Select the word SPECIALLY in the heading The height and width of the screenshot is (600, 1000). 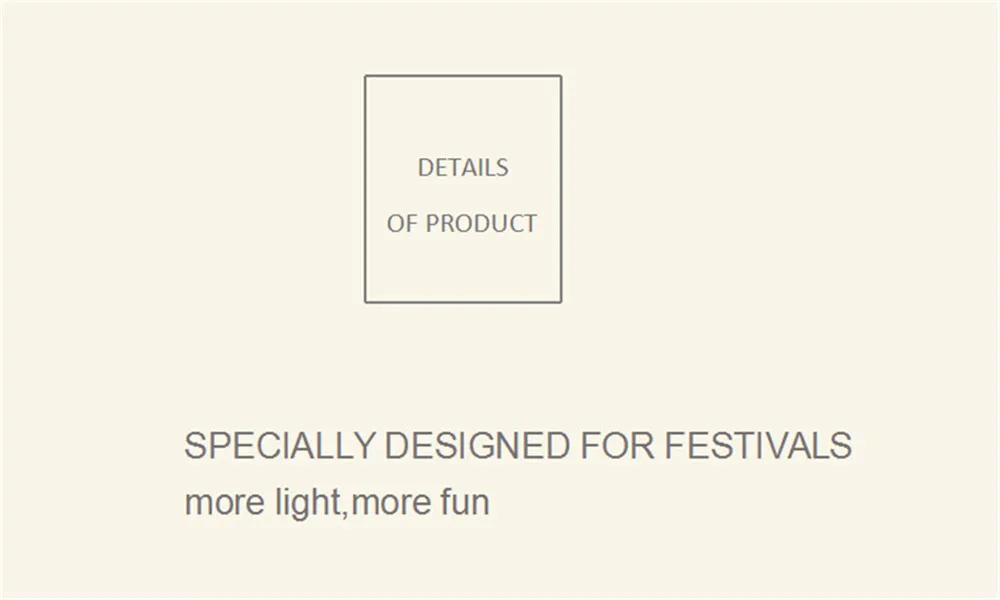point(280,445)
